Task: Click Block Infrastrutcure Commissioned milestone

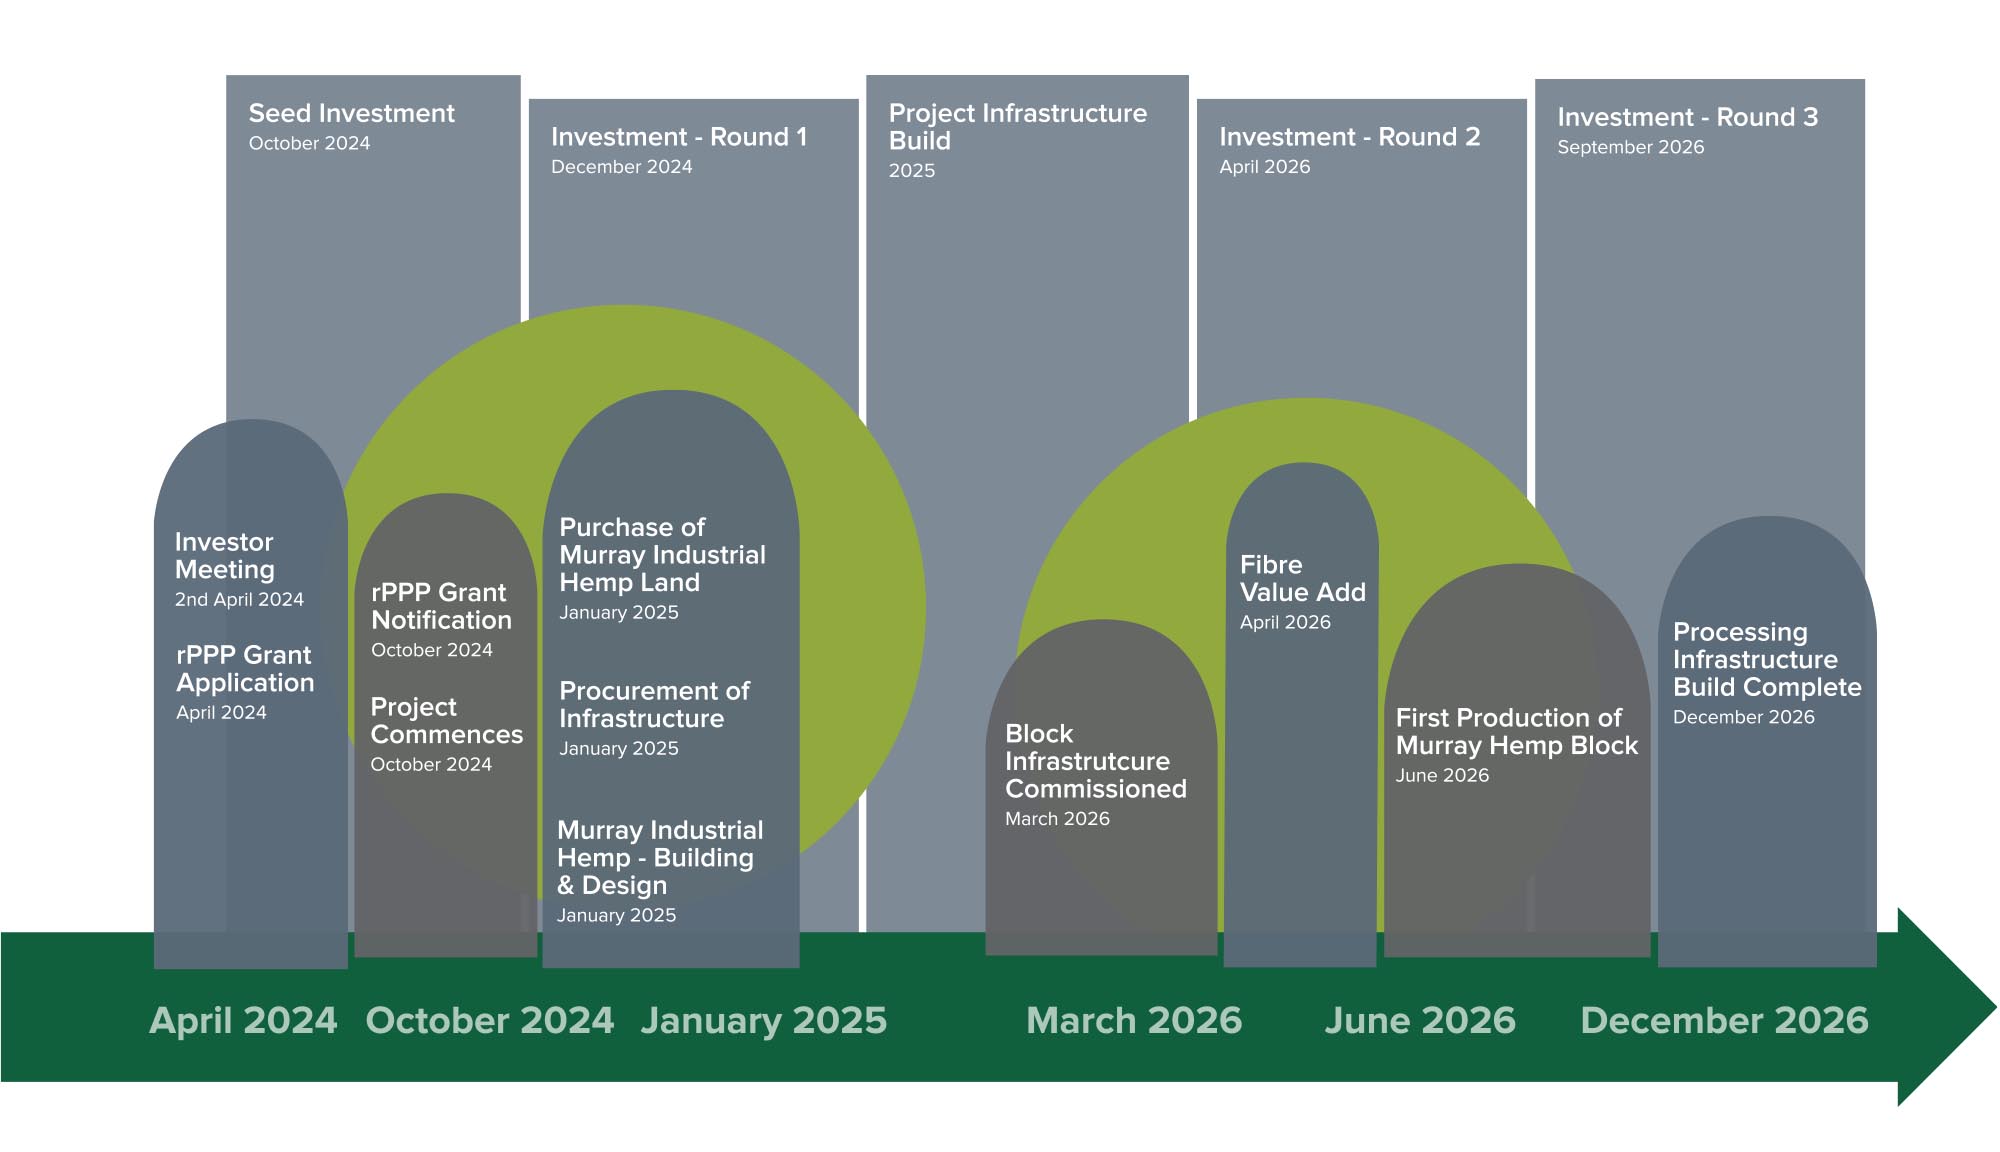Action: 1095,761
